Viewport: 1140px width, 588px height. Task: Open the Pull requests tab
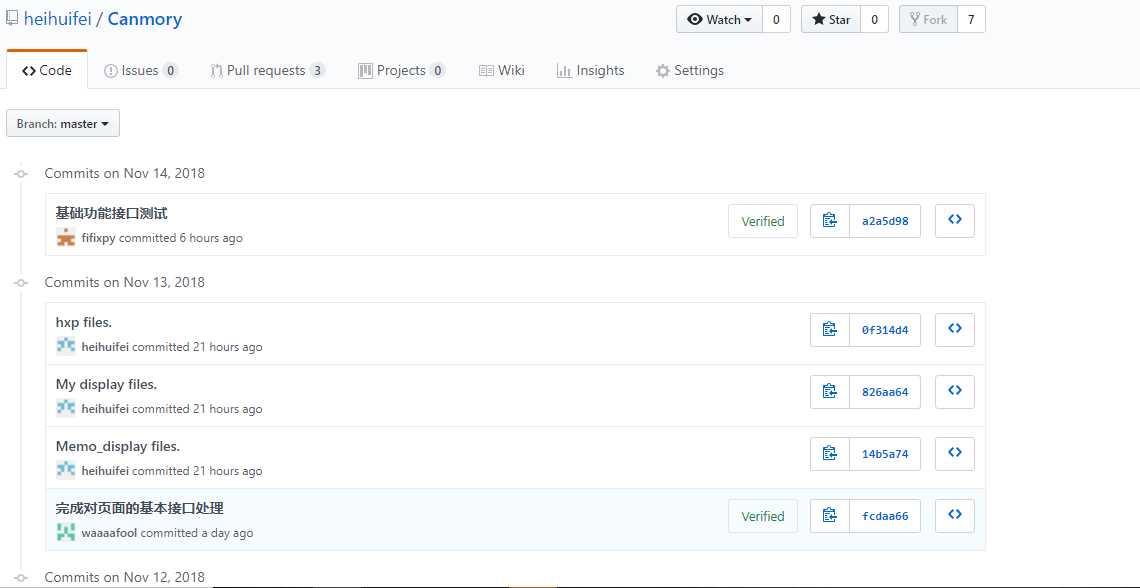tap(267, 71)
